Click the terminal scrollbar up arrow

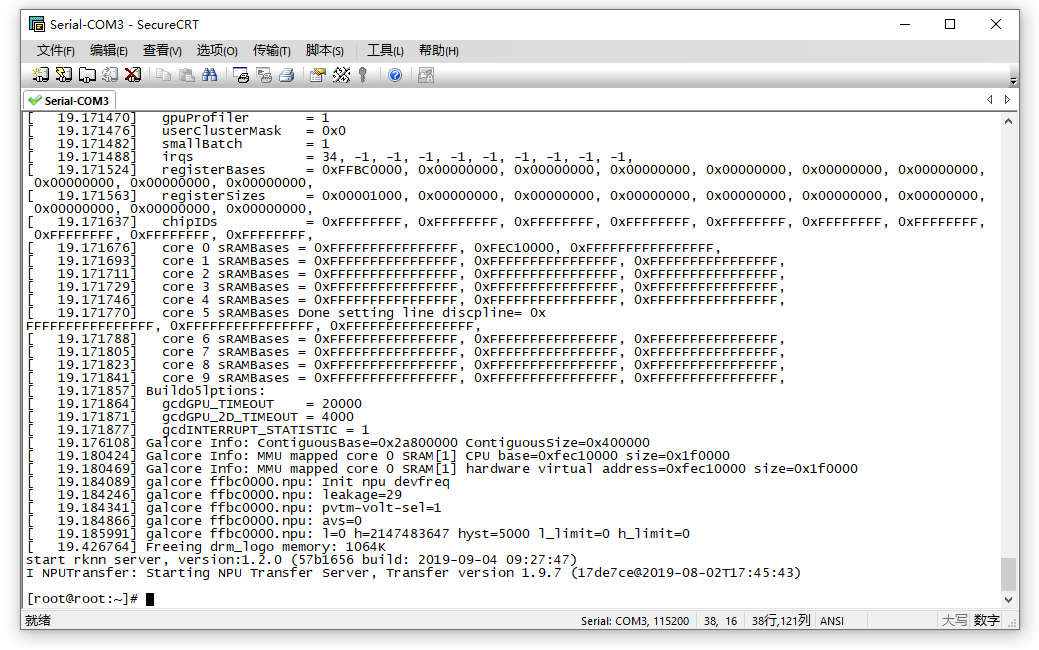tap(1009, 121)
